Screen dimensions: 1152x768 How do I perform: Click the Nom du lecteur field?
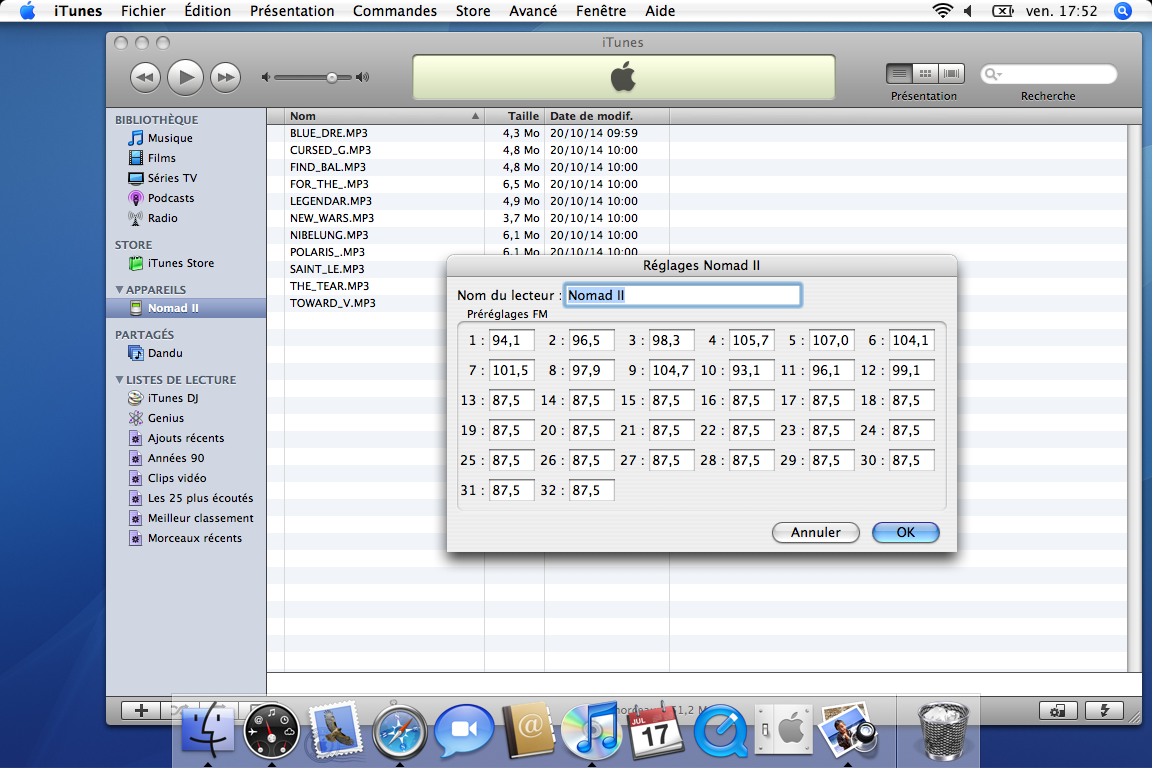(683, 295)
